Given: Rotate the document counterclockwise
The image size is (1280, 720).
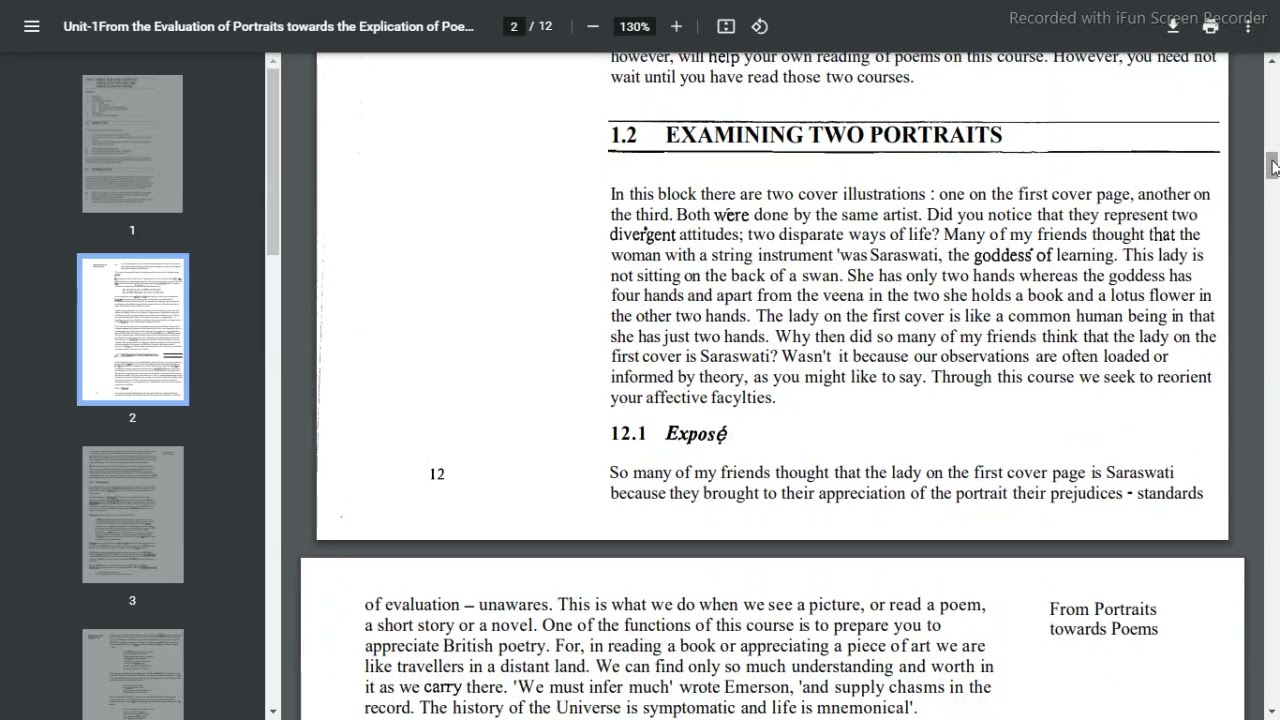Looking at the screenshot, I should click(x=760, y=26).
